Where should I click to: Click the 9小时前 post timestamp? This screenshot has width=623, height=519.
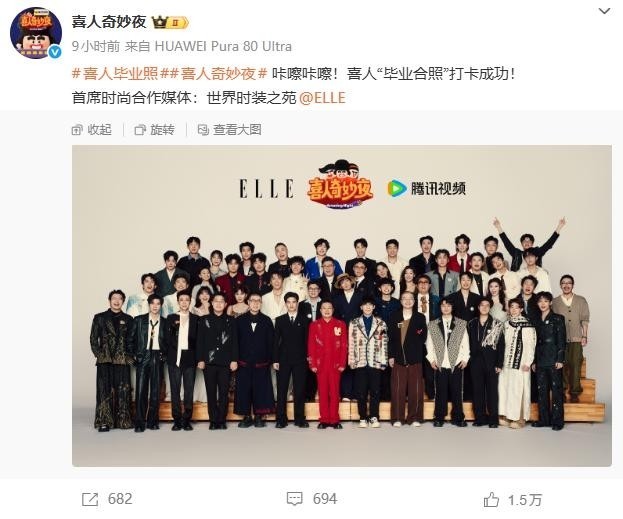pos(96,46)
